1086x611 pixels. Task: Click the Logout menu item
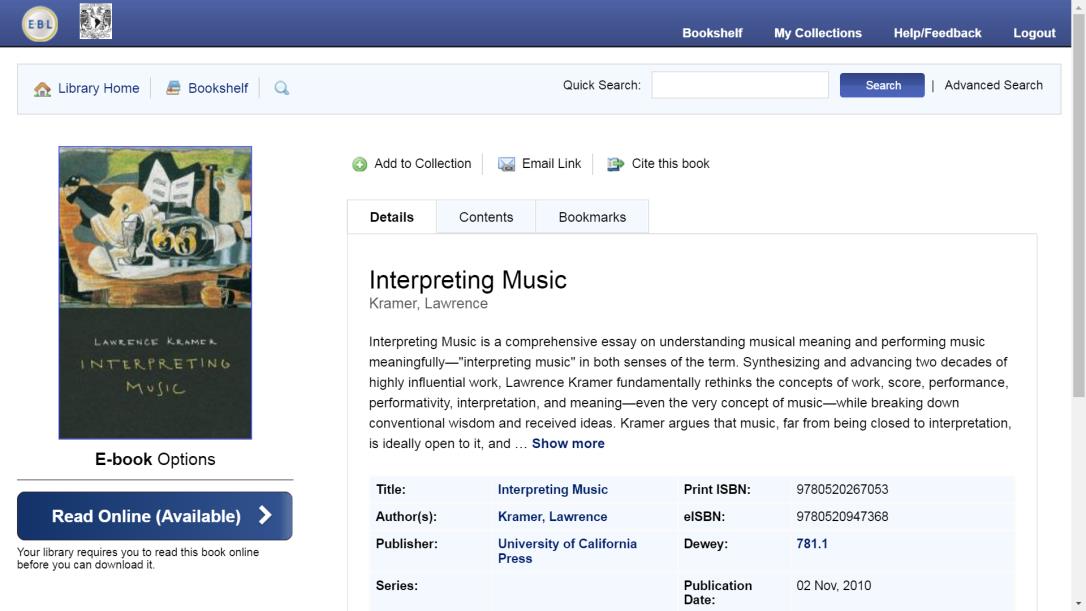click(1034, 33)
